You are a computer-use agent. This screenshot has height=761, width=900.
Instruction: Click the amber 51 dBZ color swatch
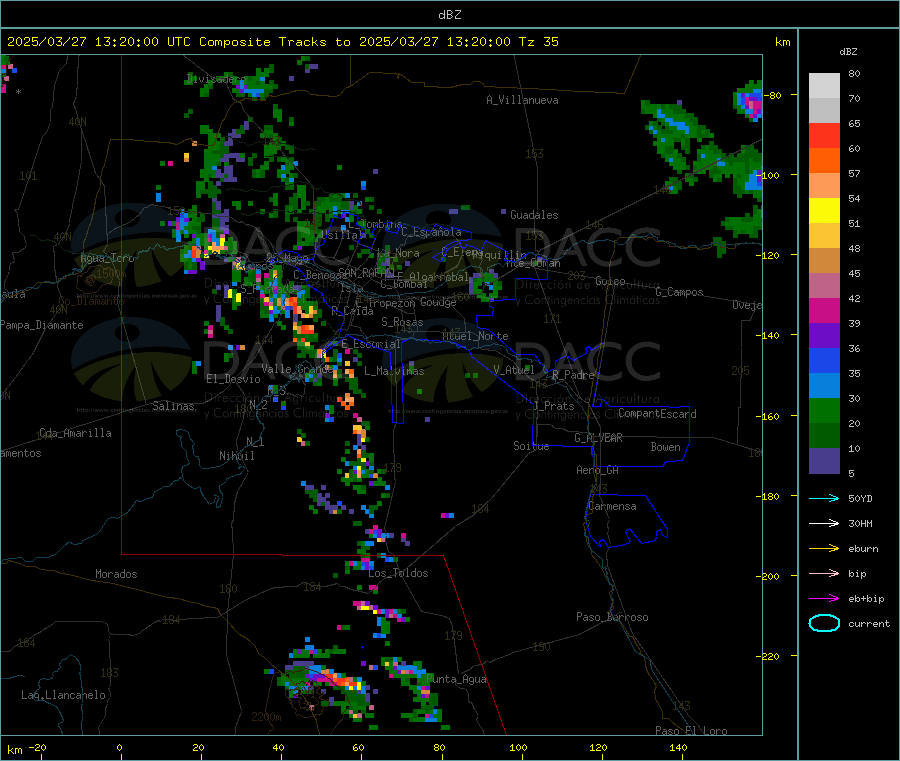click(824, 236)
